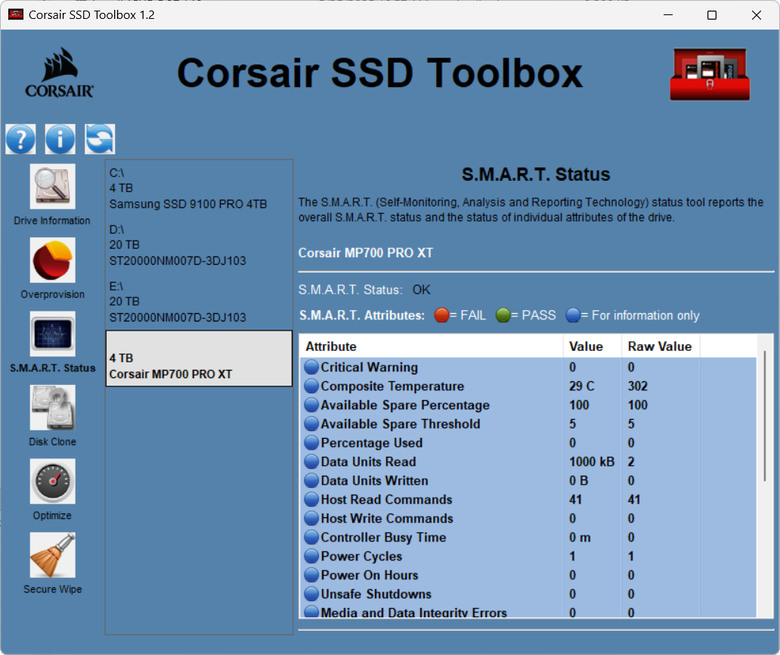Screen dimensions: 780x655
Task: Click the Power Cycles blue indicator
Action: [x=311, y=556]
